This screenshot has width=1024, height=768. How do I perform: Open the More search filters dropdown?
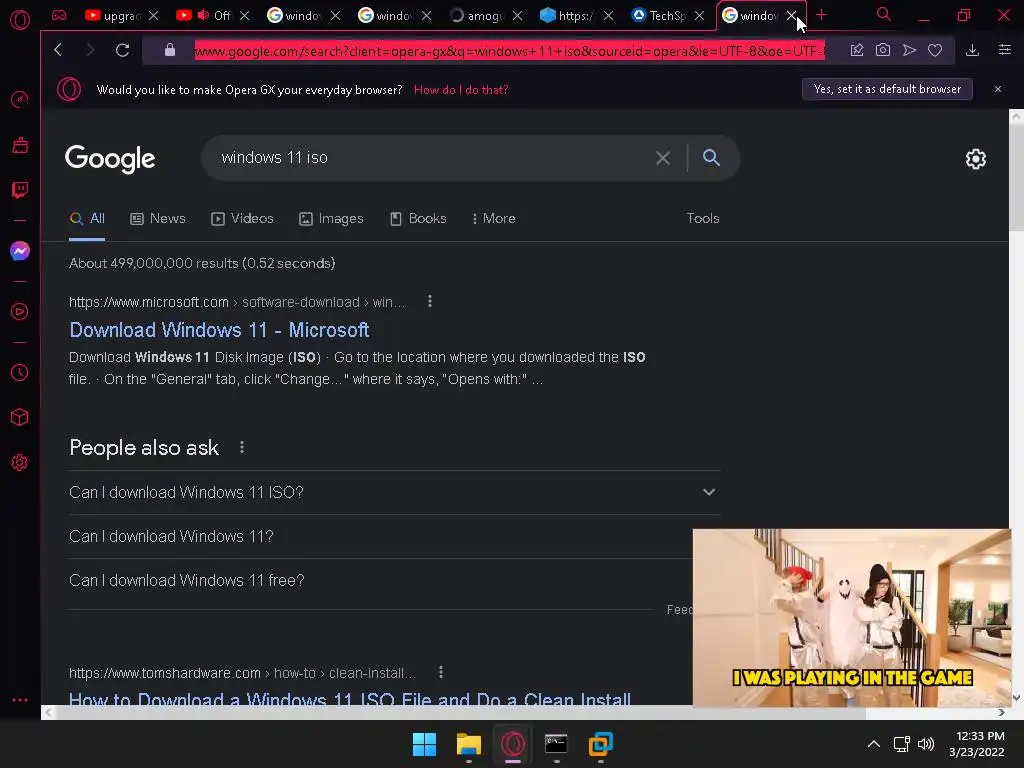tap(494, 219)
